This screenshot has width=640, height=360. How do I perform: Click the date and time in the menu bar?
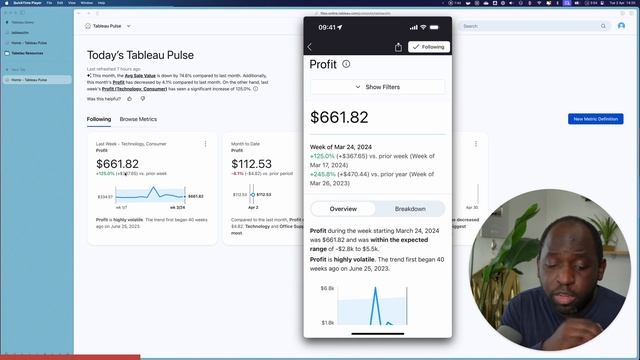click(623, 3)
